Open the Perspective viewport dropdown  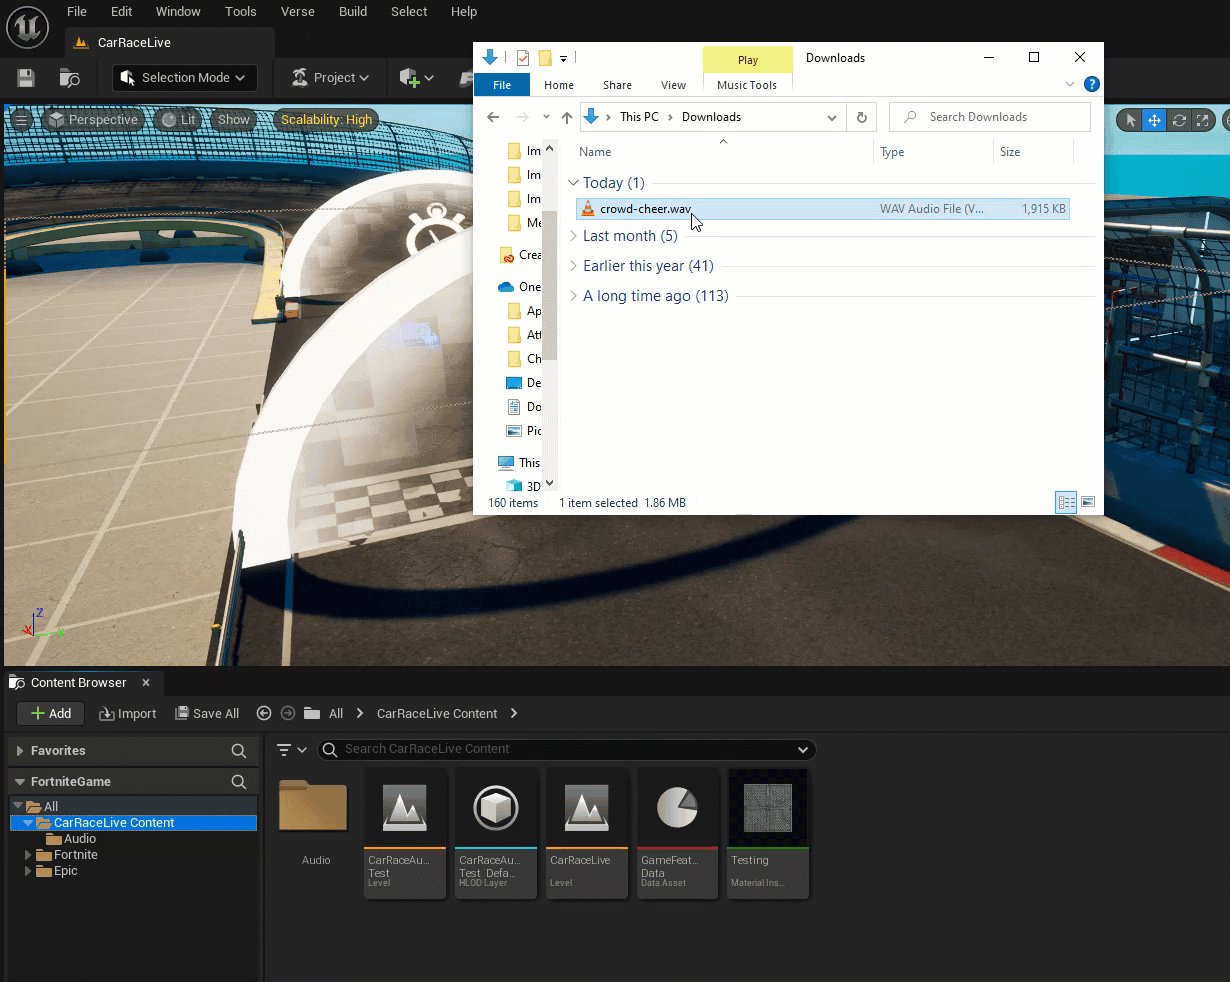[93, 120]
